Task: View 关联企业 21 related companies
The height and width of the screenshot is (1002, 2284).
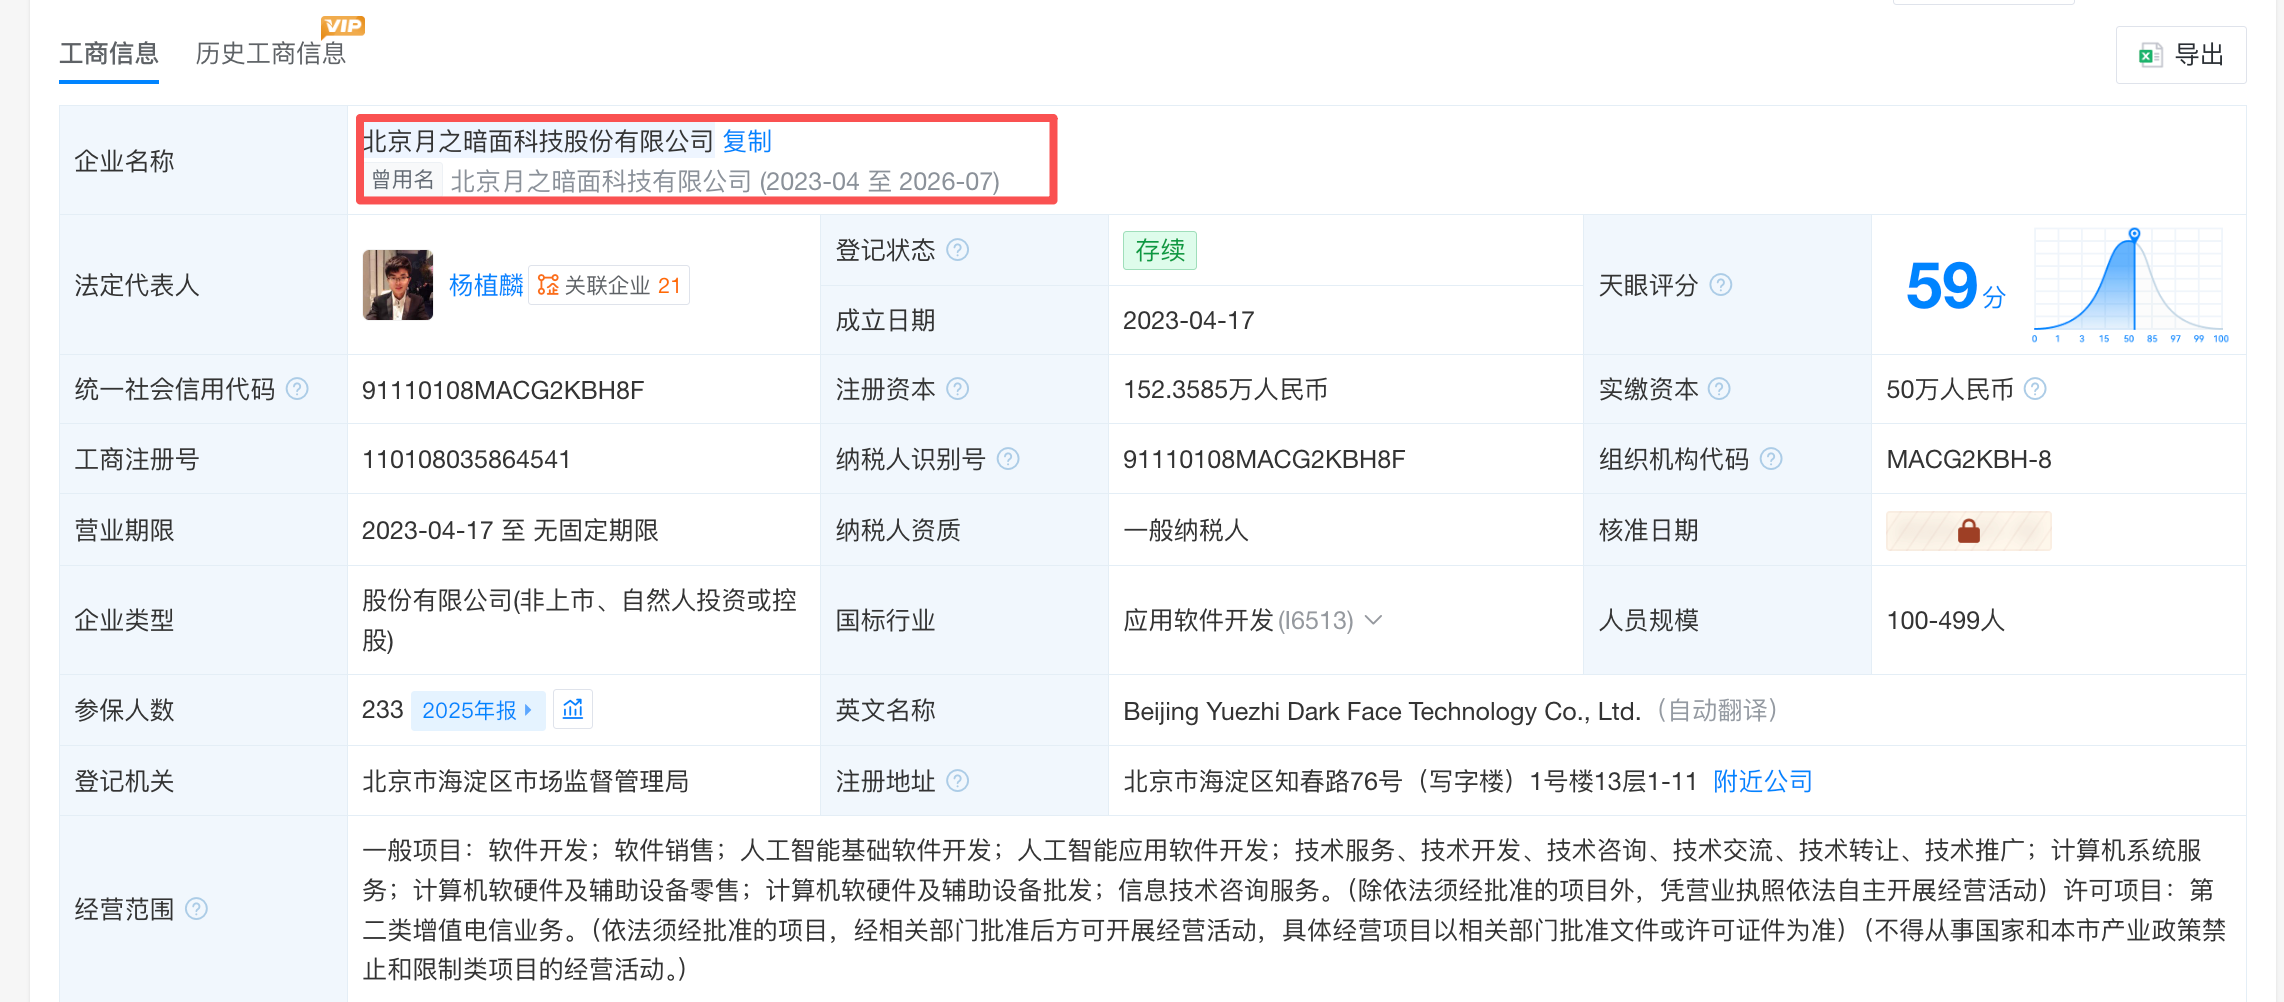Action: click(609, 286)
